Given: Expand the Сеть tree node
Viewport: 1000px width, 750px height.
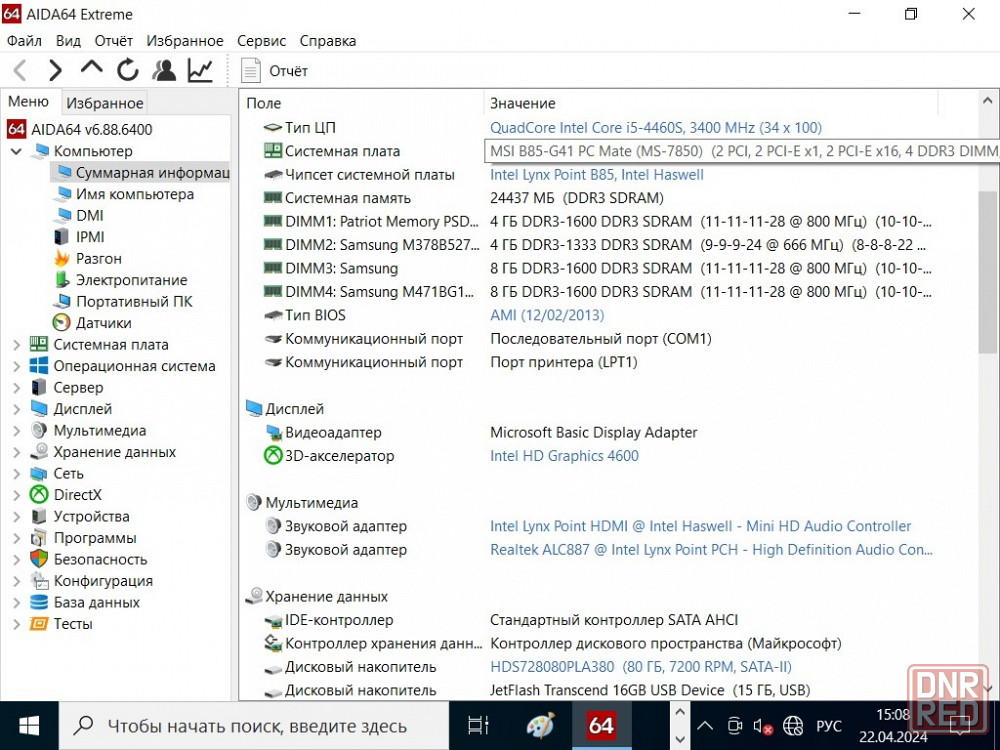Looking at the screenshot, I should pyautogui.click(x=17, y=473).
